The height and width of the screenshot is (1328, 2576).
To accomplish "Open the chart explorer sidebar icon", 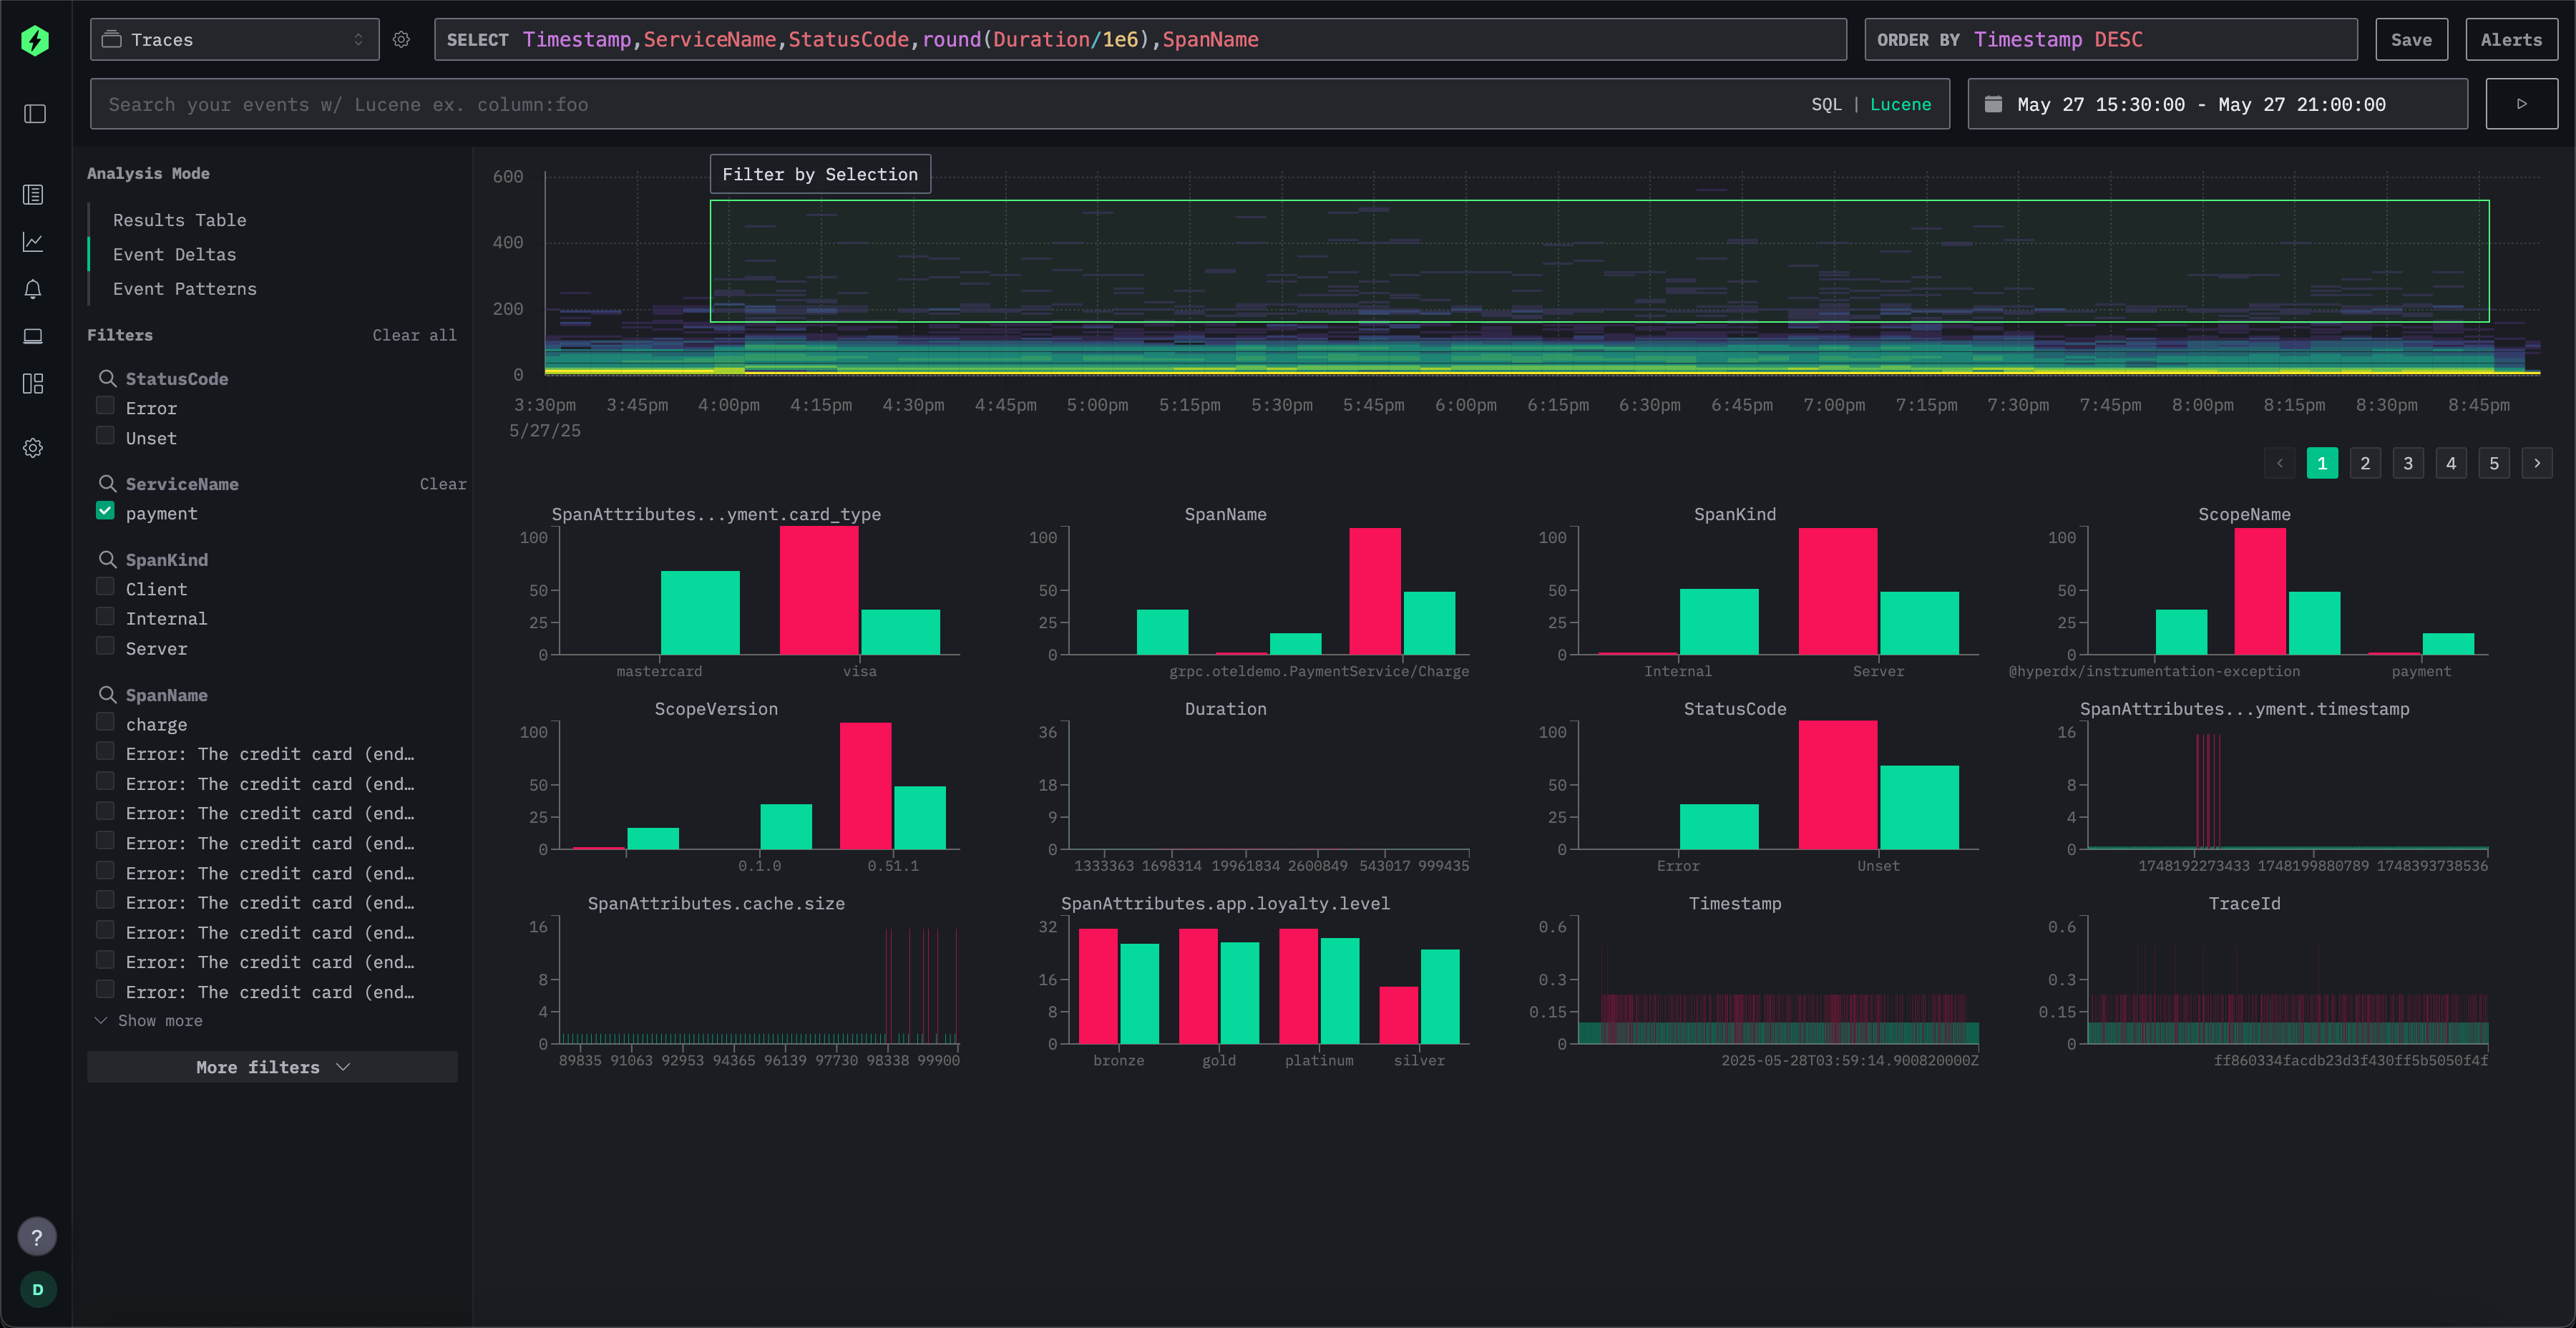I will coord(33,241).
